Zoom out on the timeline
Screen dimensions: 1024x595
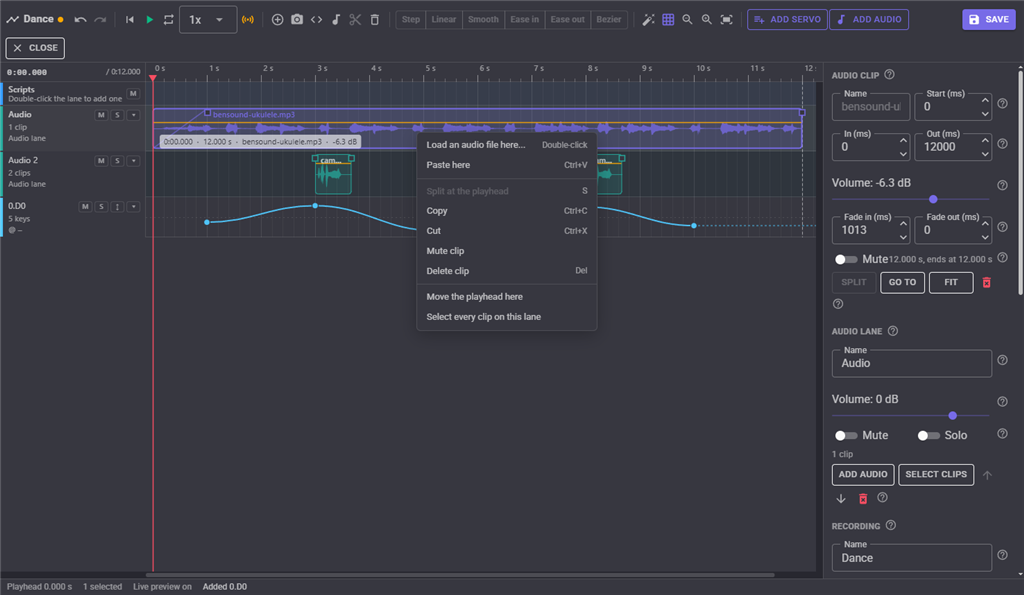688,20
